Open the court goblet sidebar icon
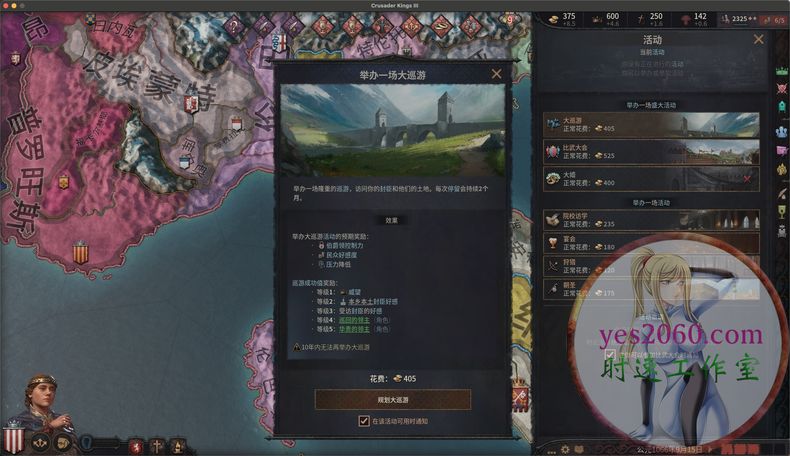 (x=781, y=212)
